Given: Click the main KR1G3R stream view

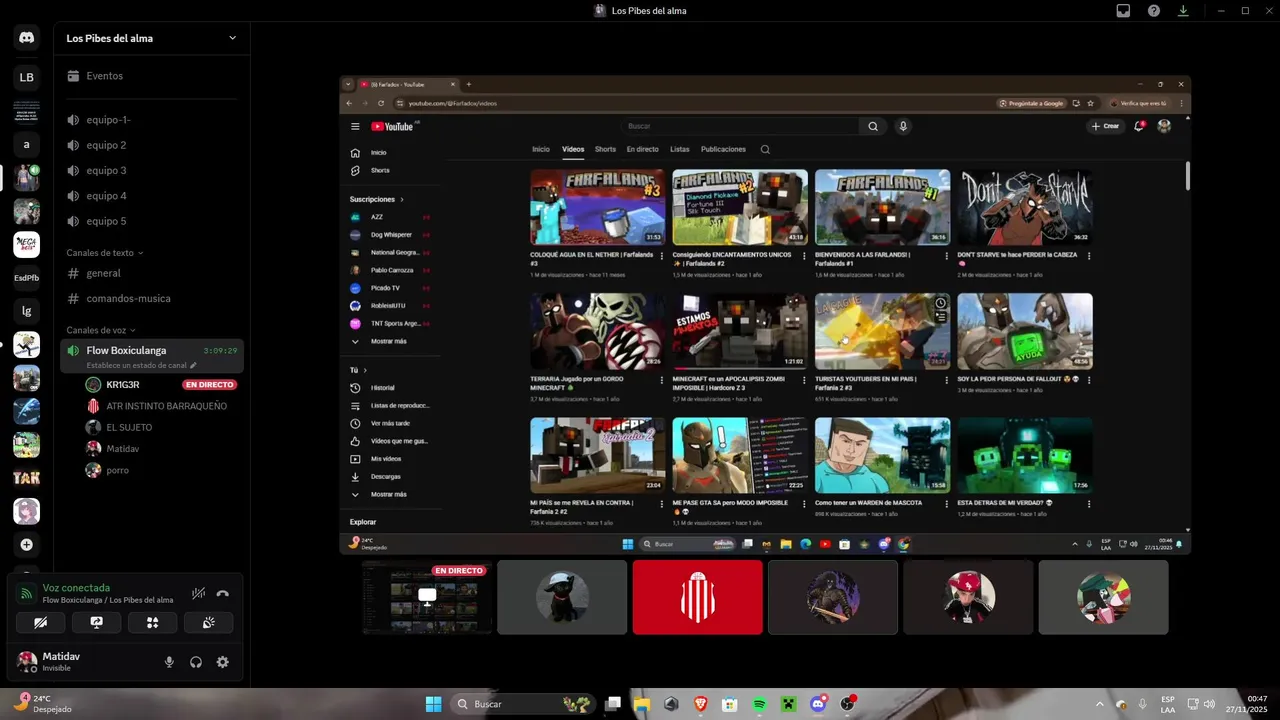Looking at the screenshot, I should pos(765,315).
